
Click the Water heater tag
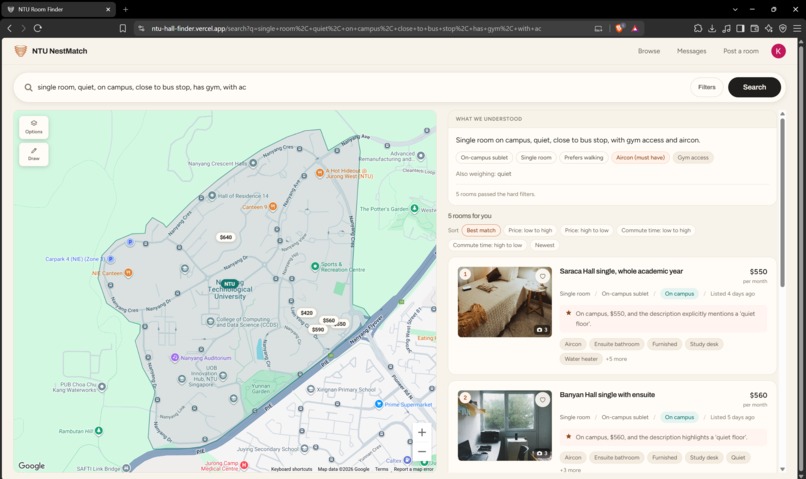coord(581,359)
